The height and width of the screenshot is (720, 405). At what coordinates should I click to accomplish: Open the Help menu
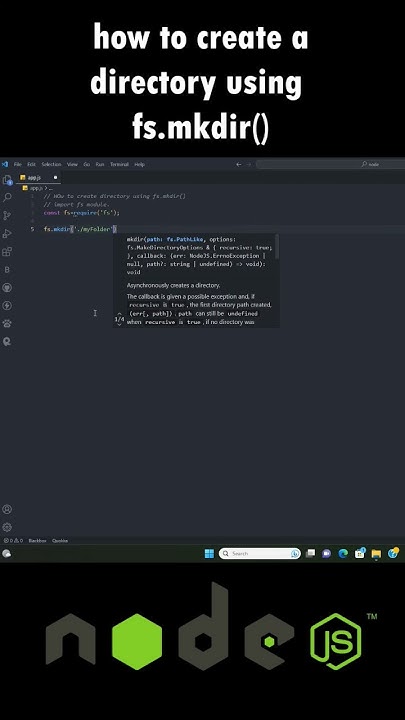140,164
